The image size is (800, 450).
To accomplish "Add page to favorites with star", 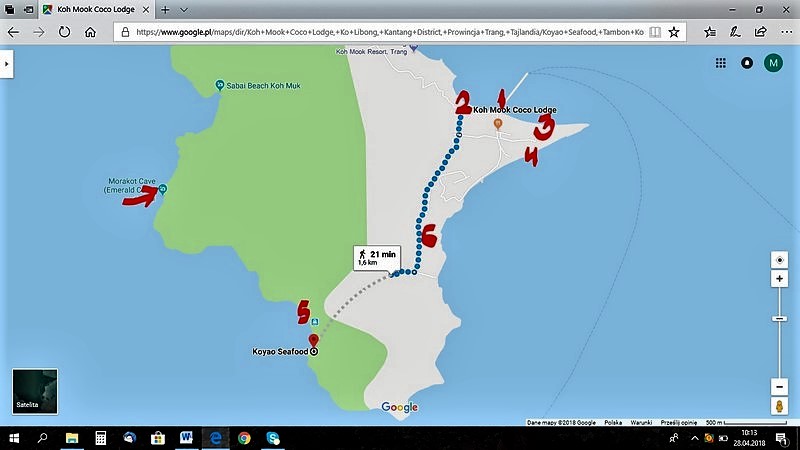I will [674, 32].
